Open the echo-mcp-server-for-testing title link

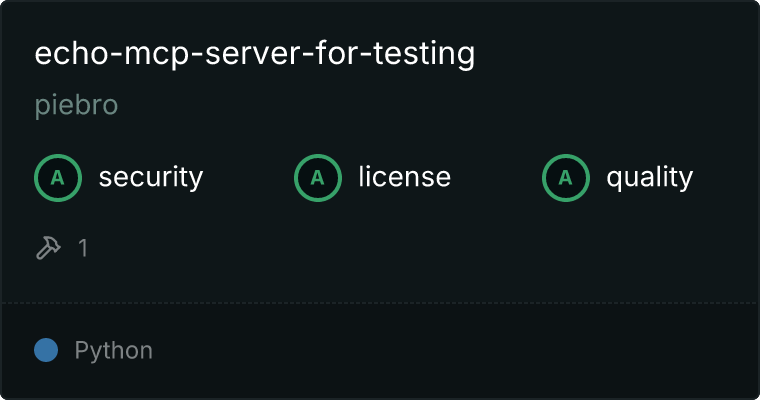point(254,53)
